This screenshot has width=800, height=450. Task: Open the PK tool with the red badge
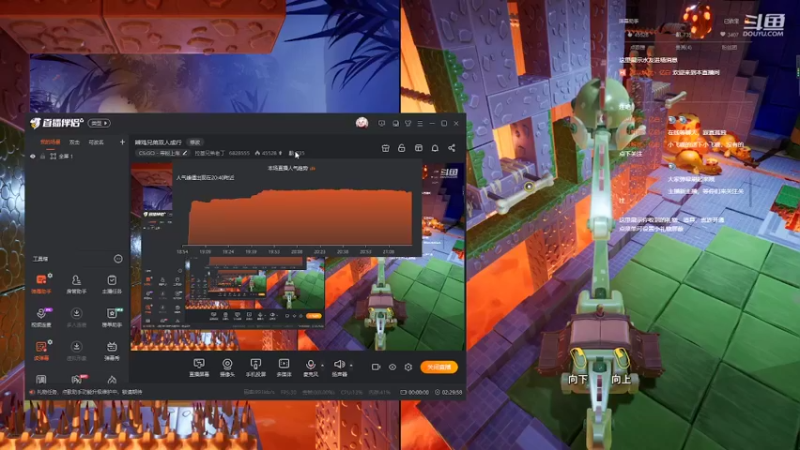tap(77, 379)
